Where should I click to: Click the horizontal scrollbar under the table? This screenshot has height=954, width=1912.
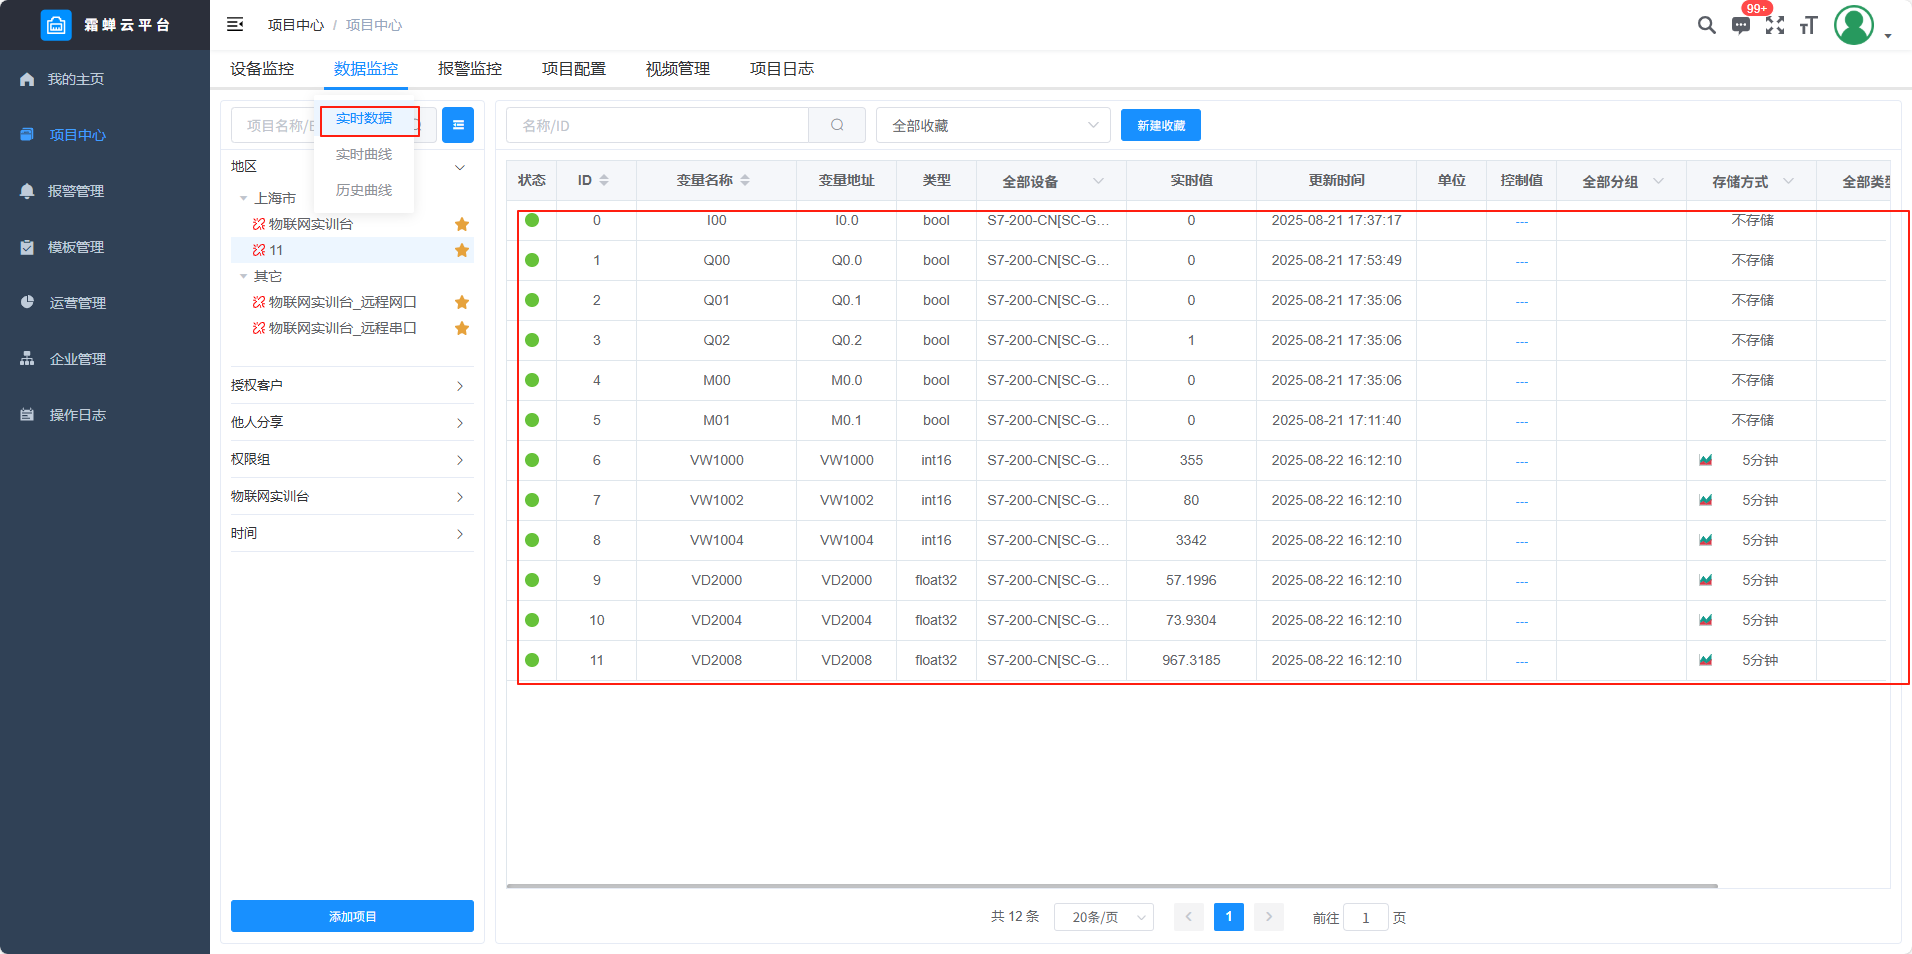point(1112,886)
